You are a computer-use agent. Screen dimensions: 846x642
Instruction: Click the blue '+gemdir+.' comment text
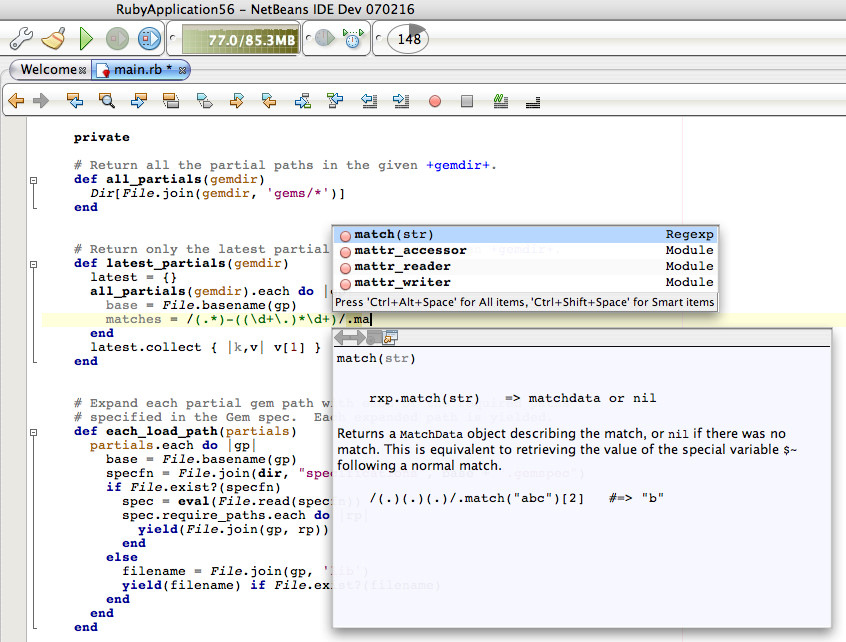461,165
